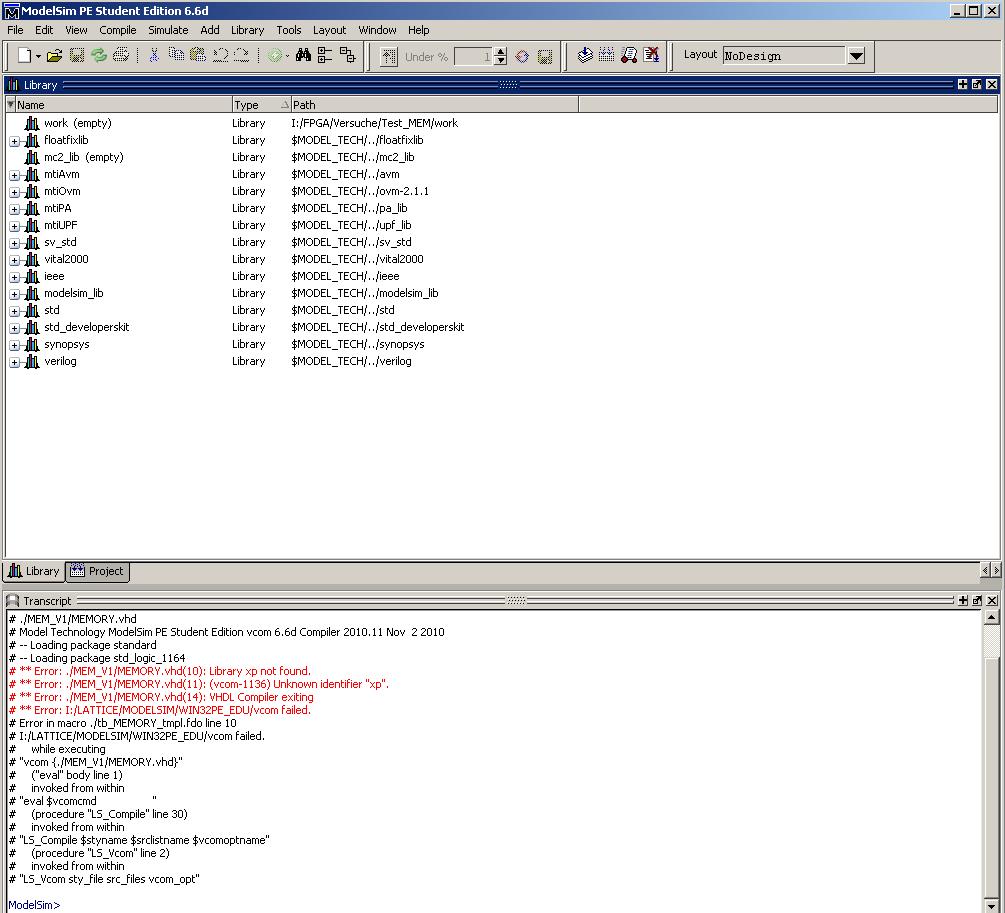Image resolution: width=1005 pixels, height=913 pixels.
Task: Click the Redo arrow icon
Action: (242, 56)
